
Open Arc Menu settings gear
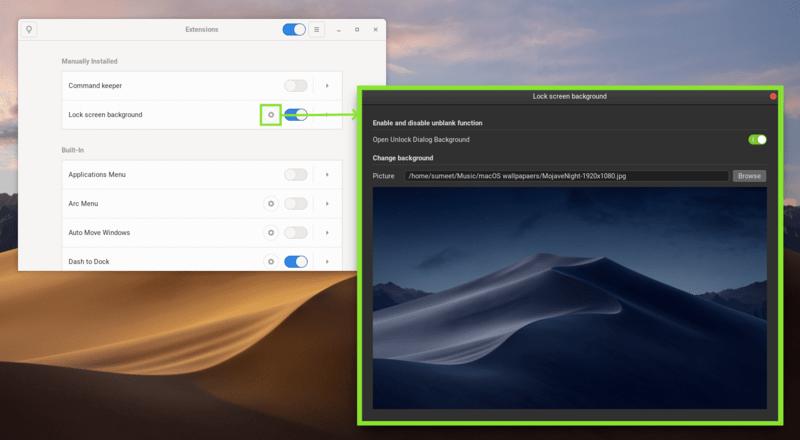(270, 204)
